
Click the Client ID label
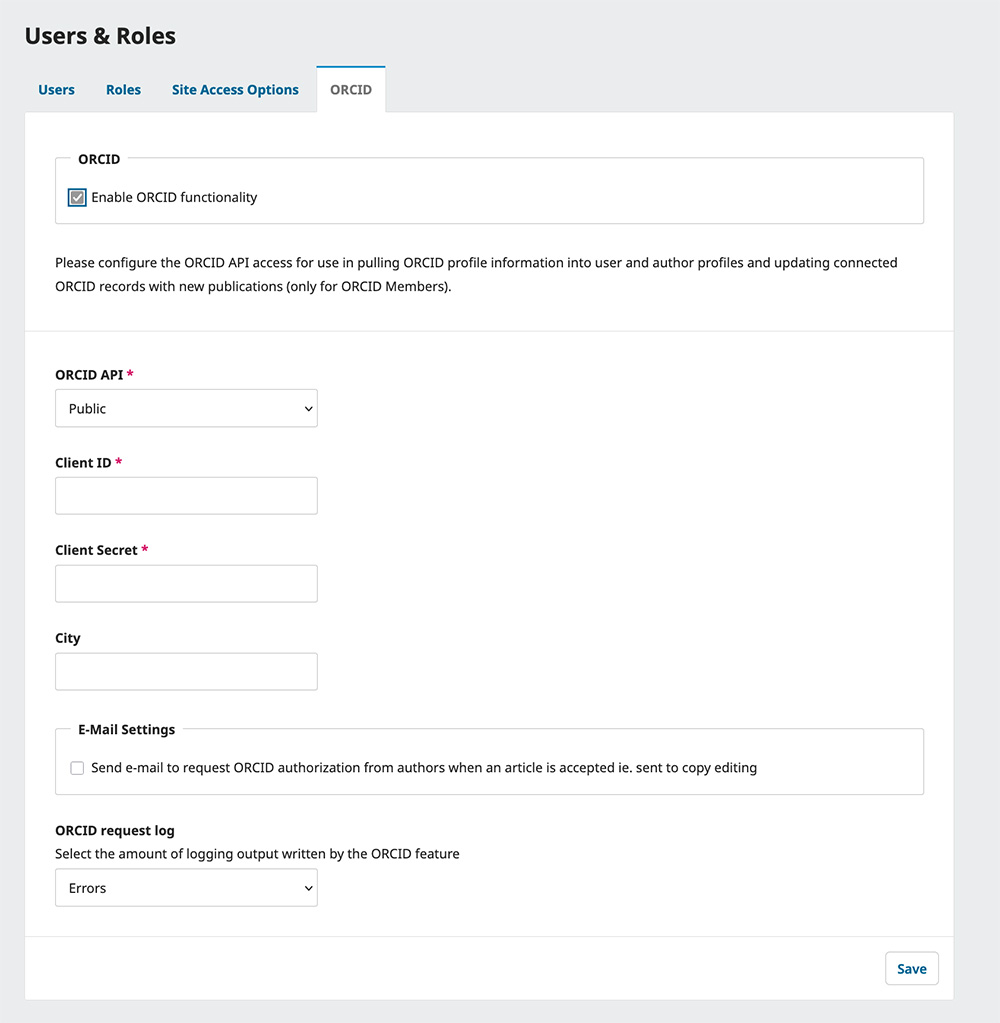click(x=83, y=463)
